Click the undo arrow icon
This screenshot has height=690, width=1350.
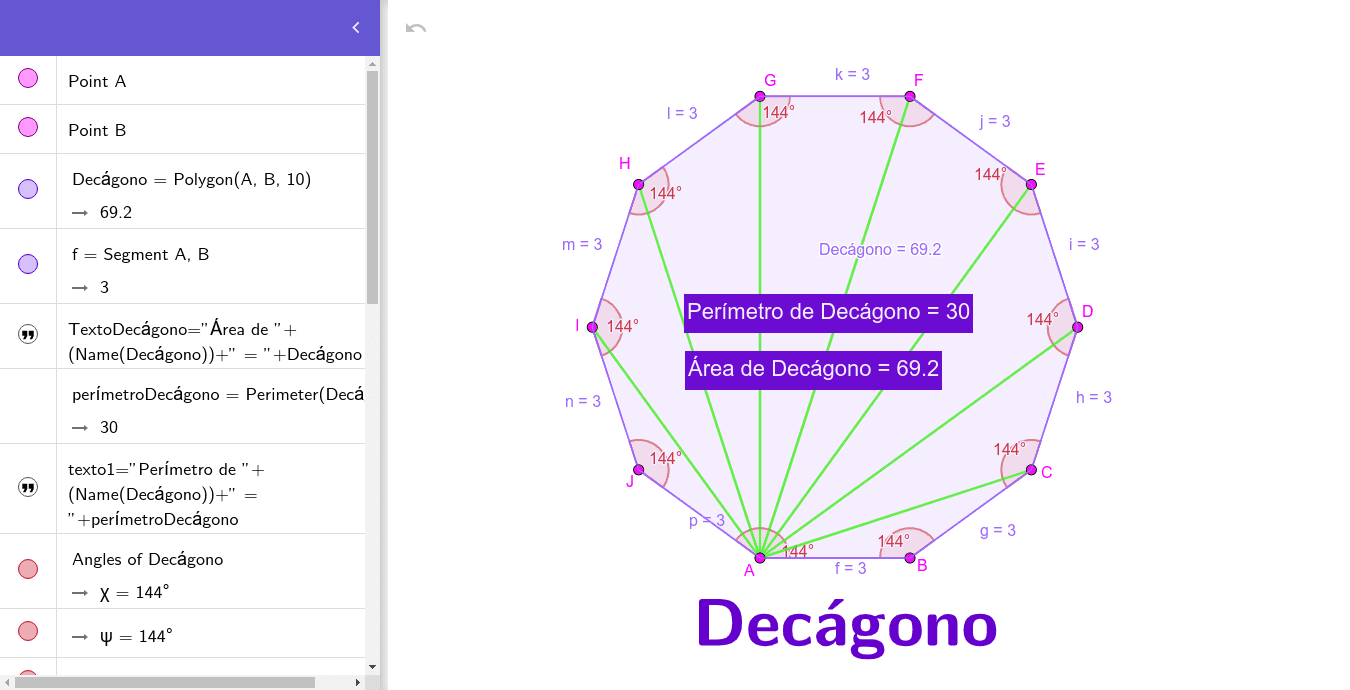(x=415, y=30)
